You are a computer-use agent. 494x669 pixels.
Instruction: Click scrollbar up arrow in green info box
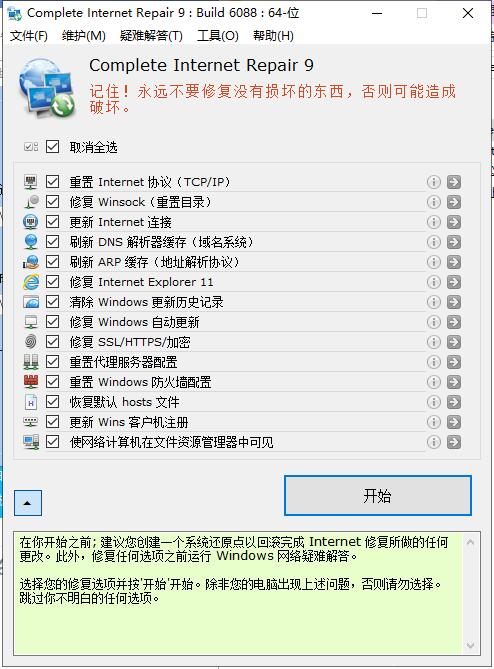(x=471, y=543)
